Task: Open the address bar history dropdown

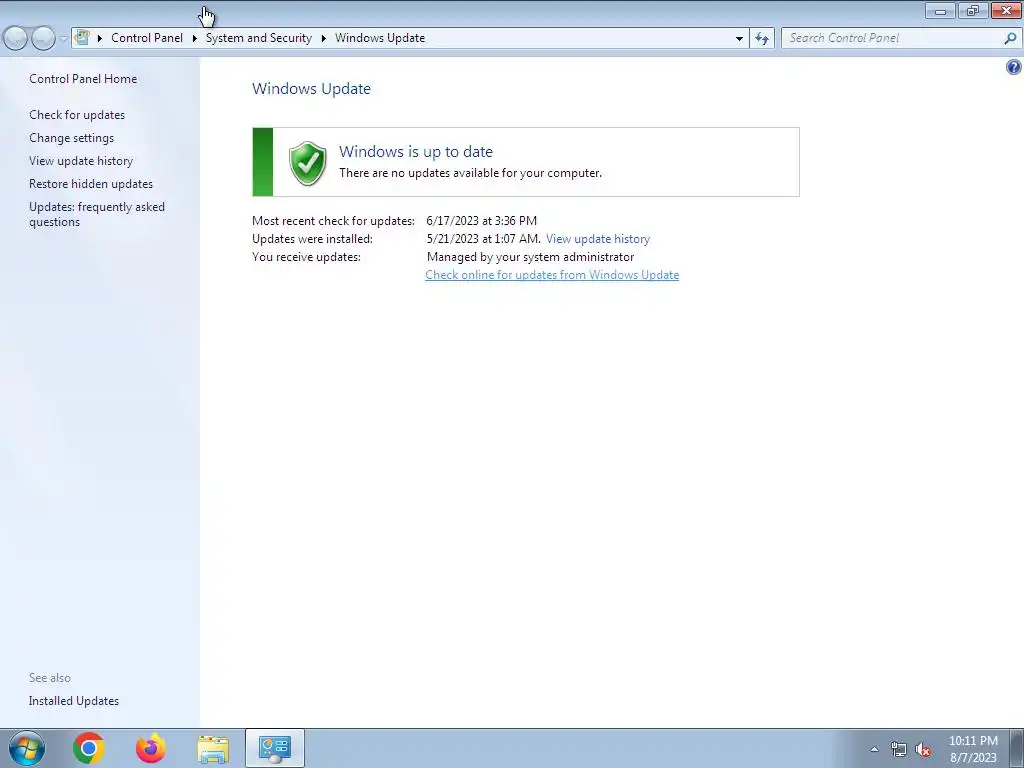Action: [739, 39]
